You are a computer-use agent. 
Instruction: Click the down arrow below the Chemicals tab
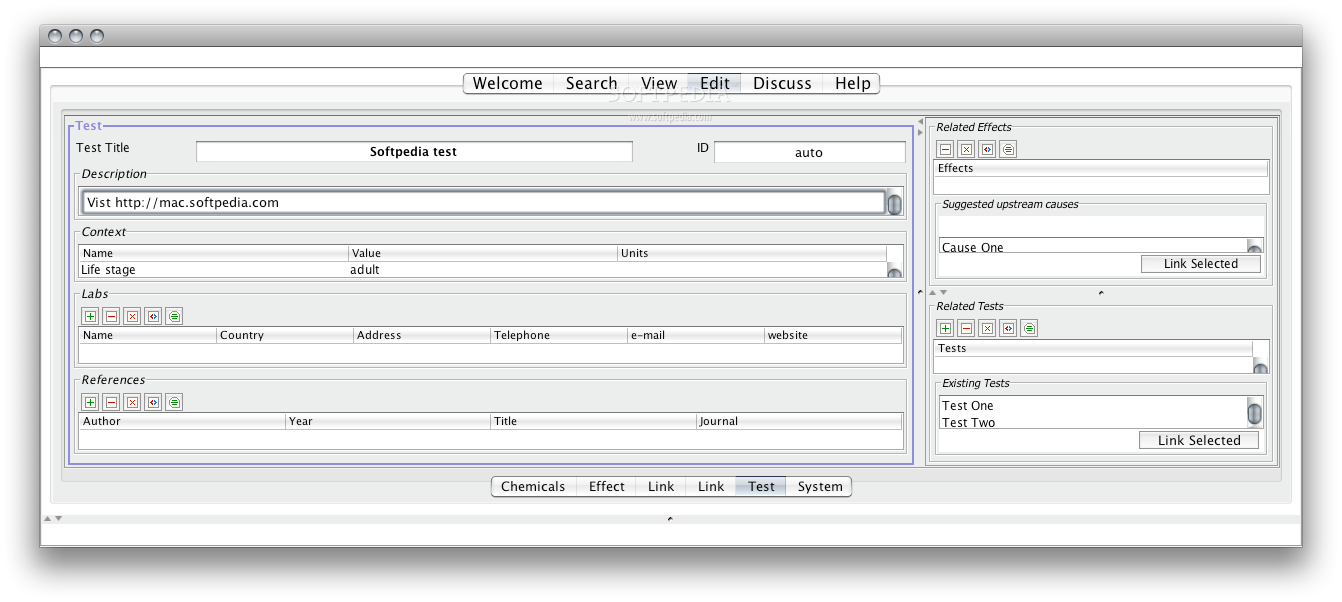pos(58,518)
